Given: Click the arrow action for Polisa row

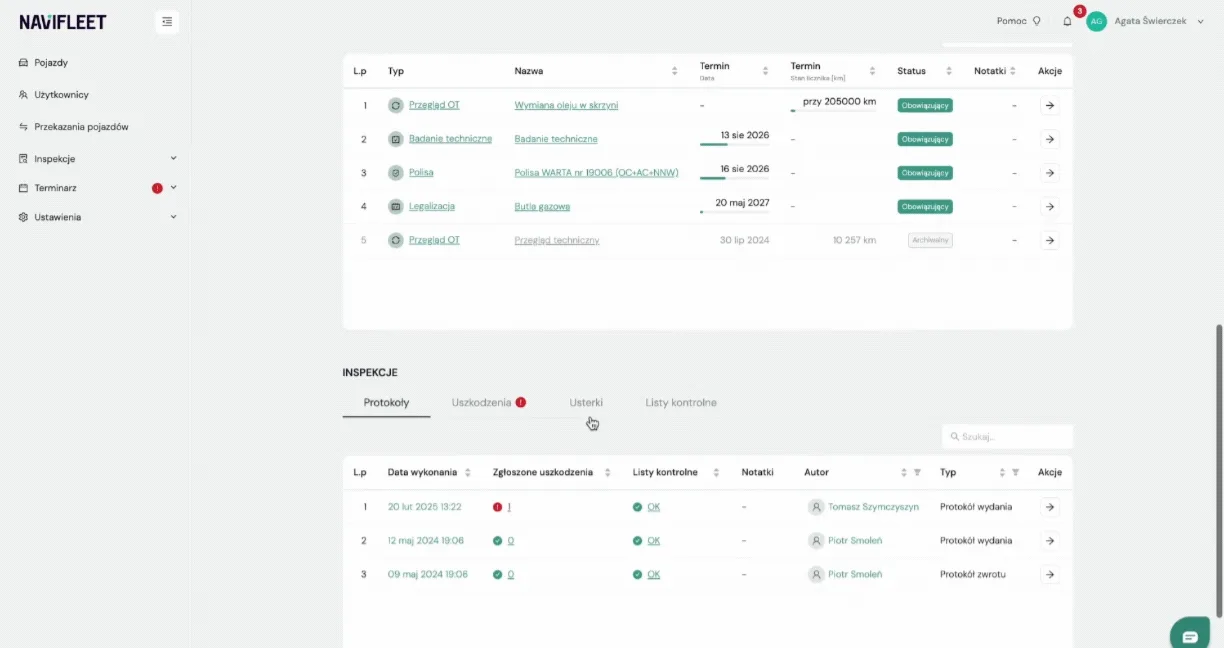Looking at the screenshot, I should [x=1050, y=173].
